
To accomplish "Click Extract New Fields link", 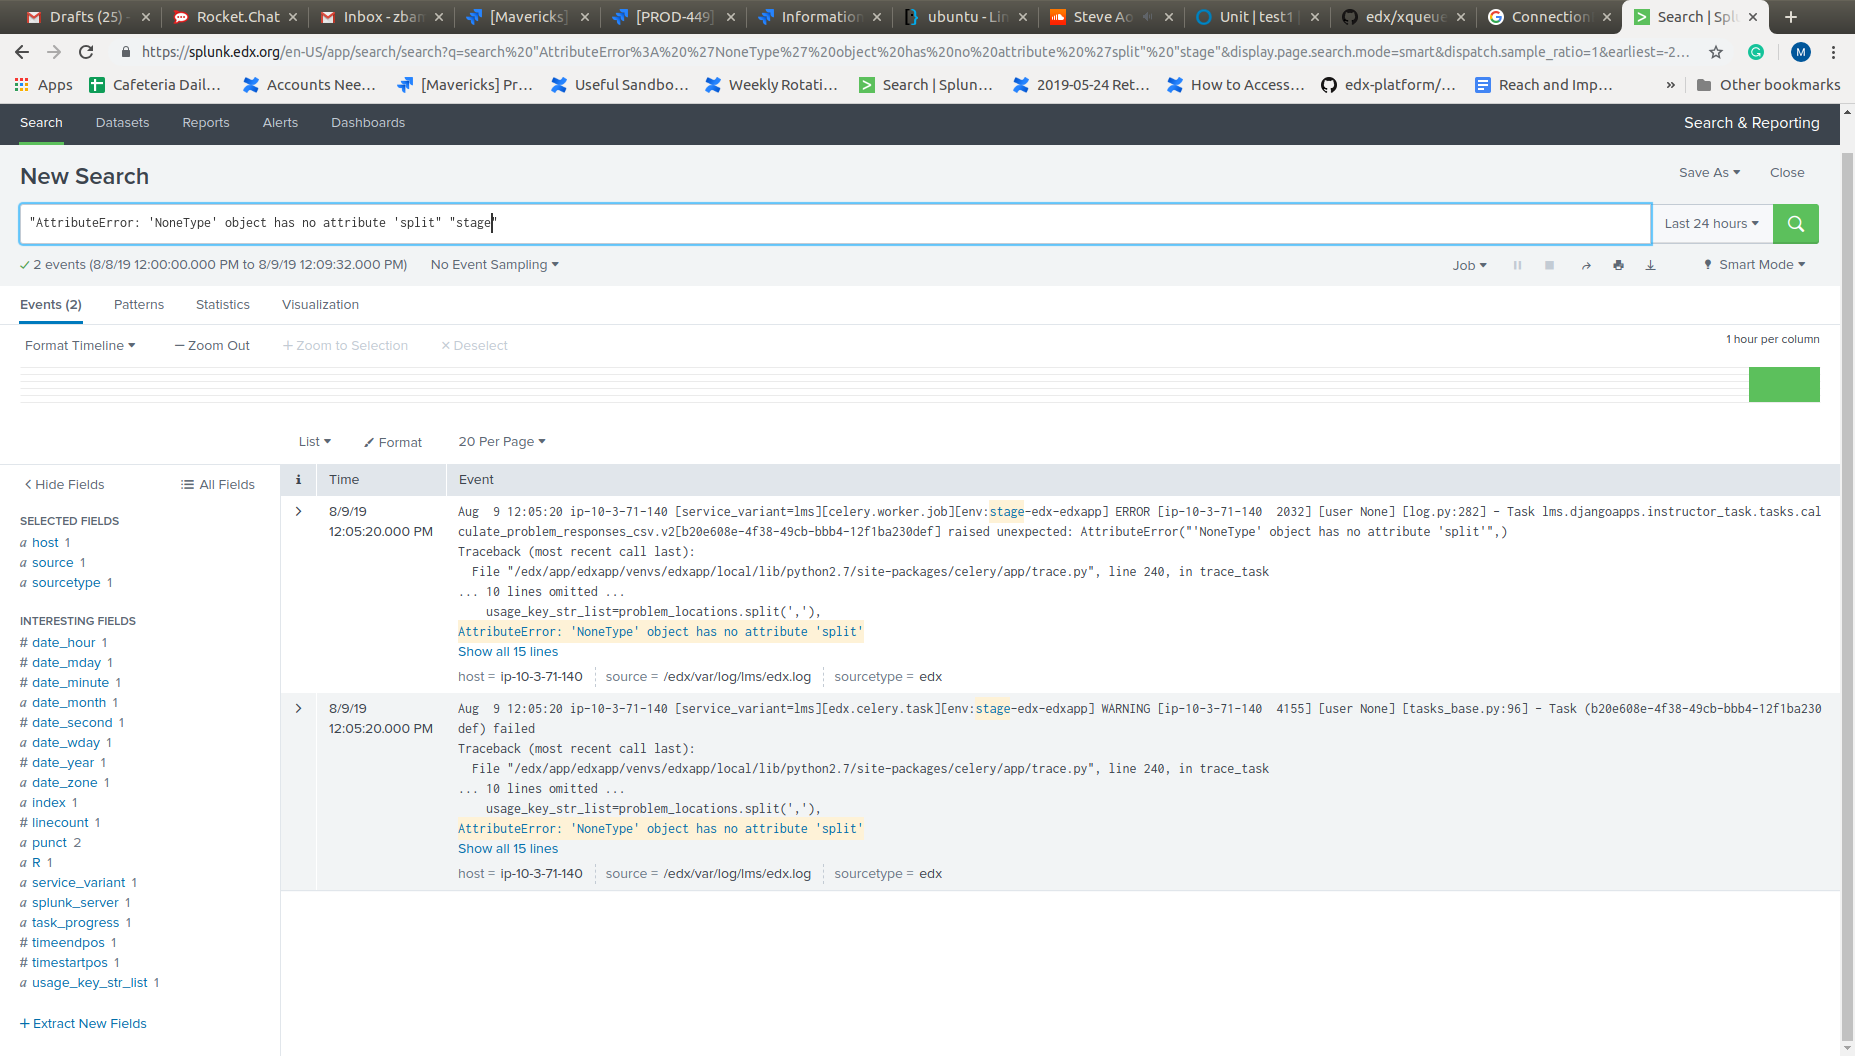I will (83, 1024).
